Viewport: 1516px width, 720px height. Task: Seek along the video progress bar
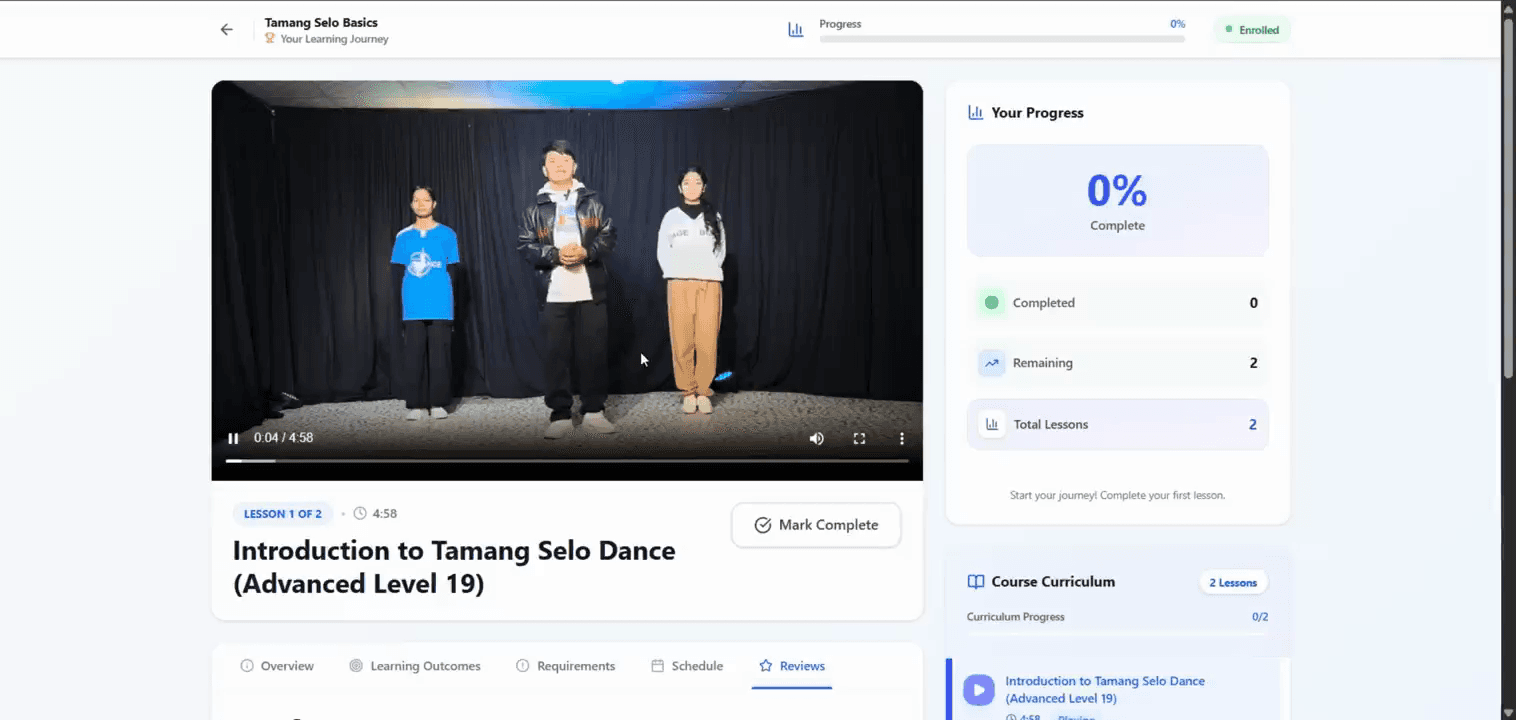567,460
